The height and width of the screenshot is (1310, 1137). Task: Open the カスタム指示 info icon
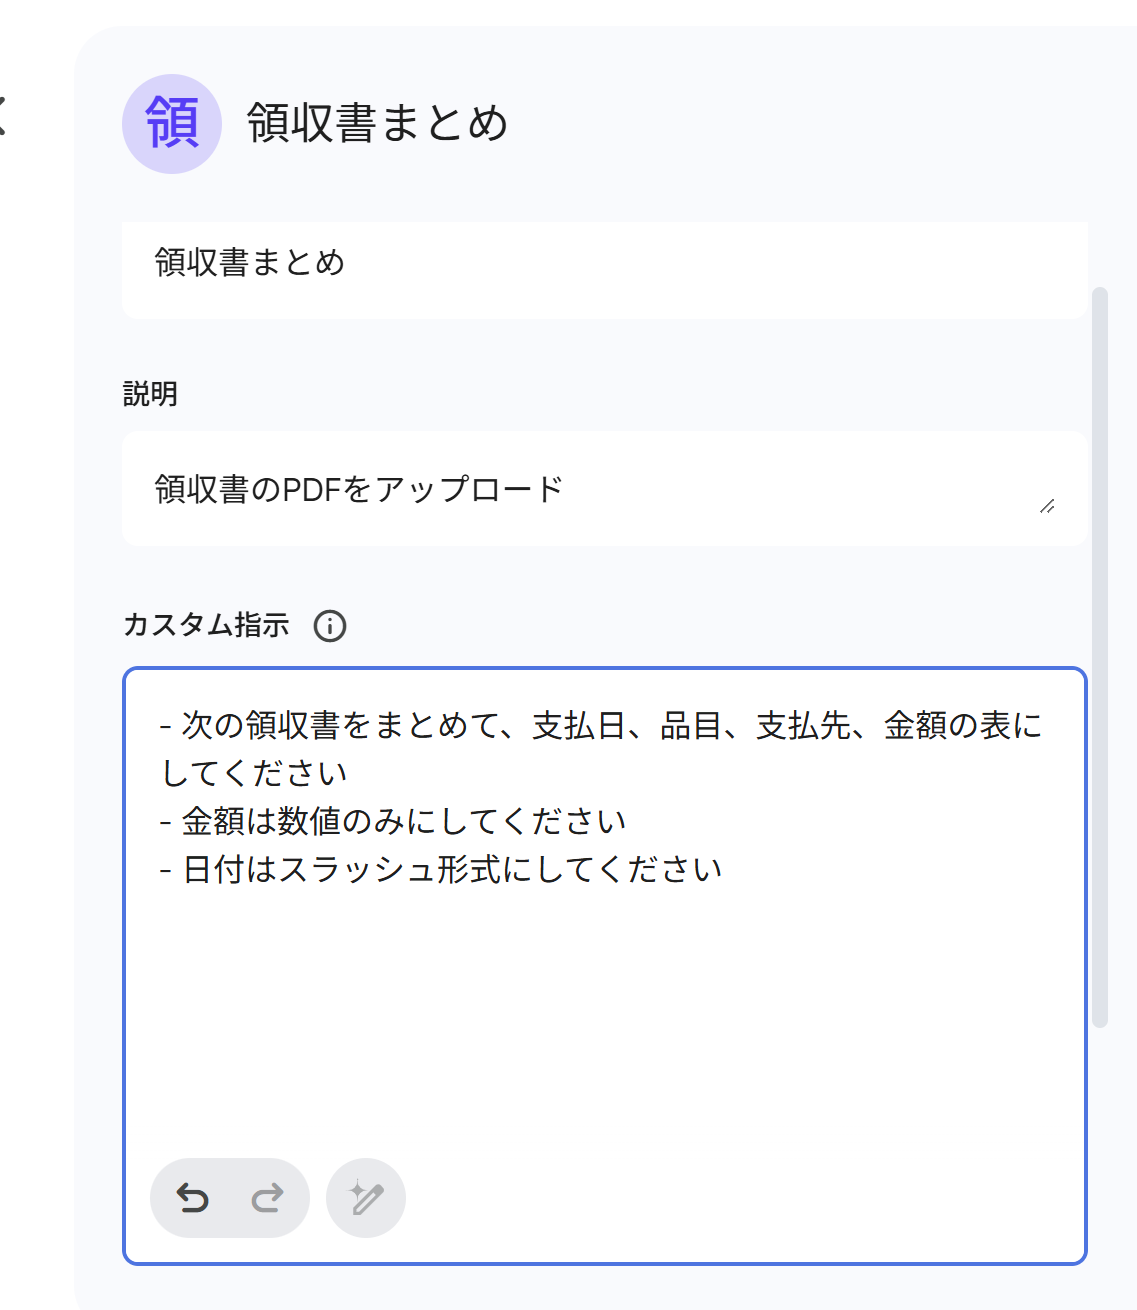coord(330,626)
